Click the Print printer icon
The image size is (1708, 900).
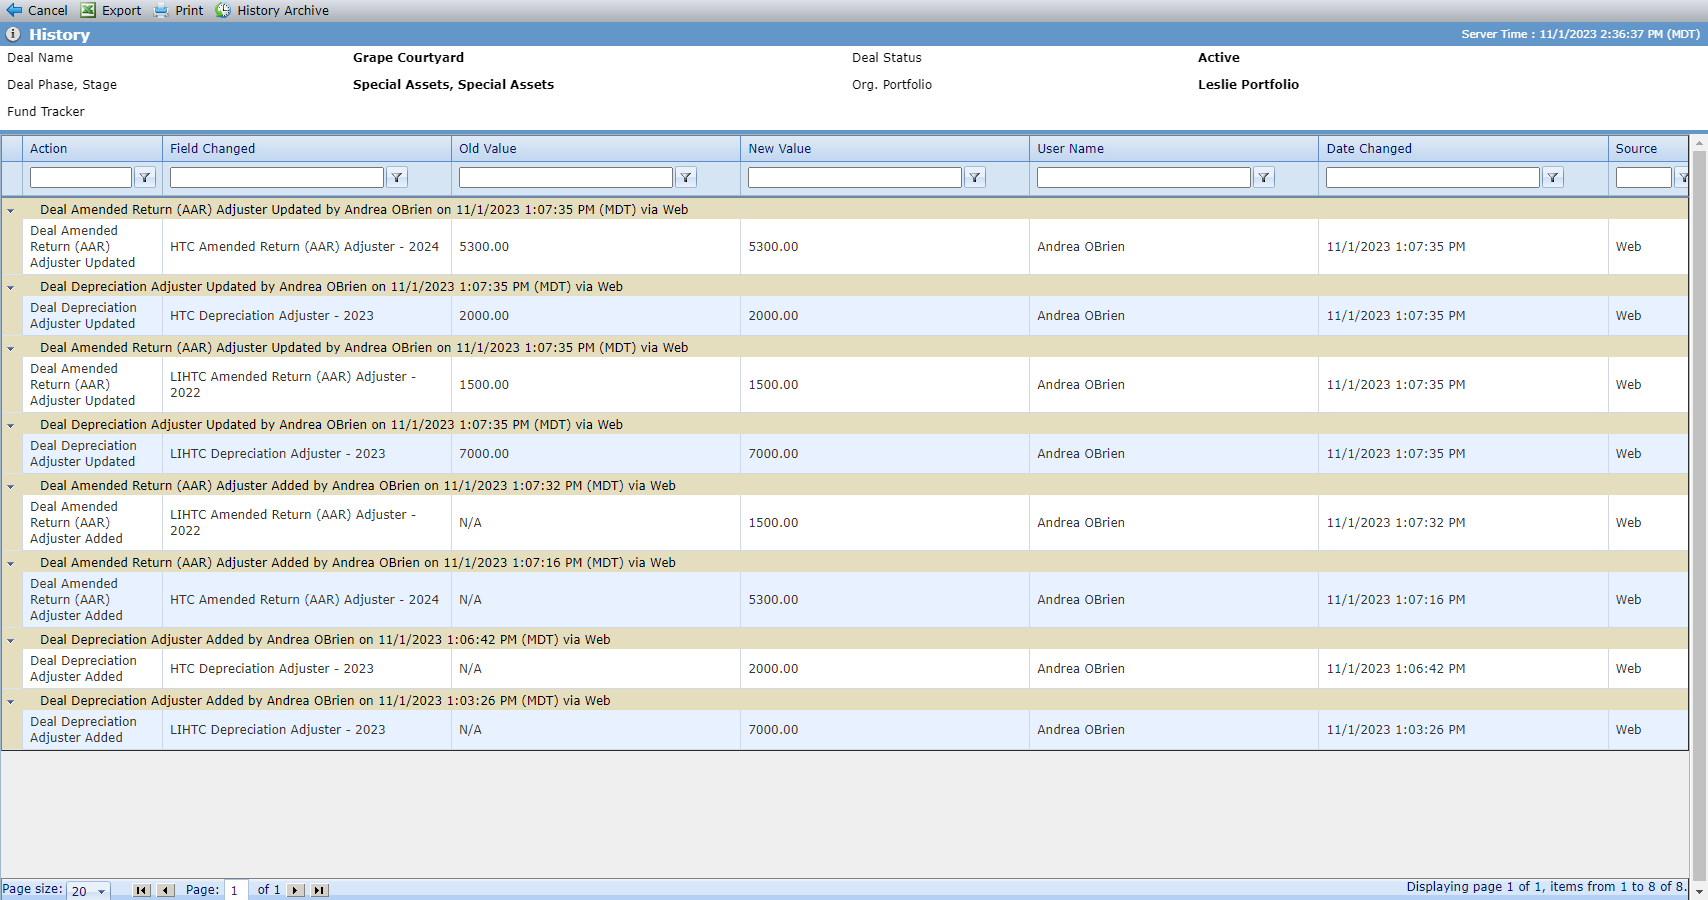click(161, 10)
